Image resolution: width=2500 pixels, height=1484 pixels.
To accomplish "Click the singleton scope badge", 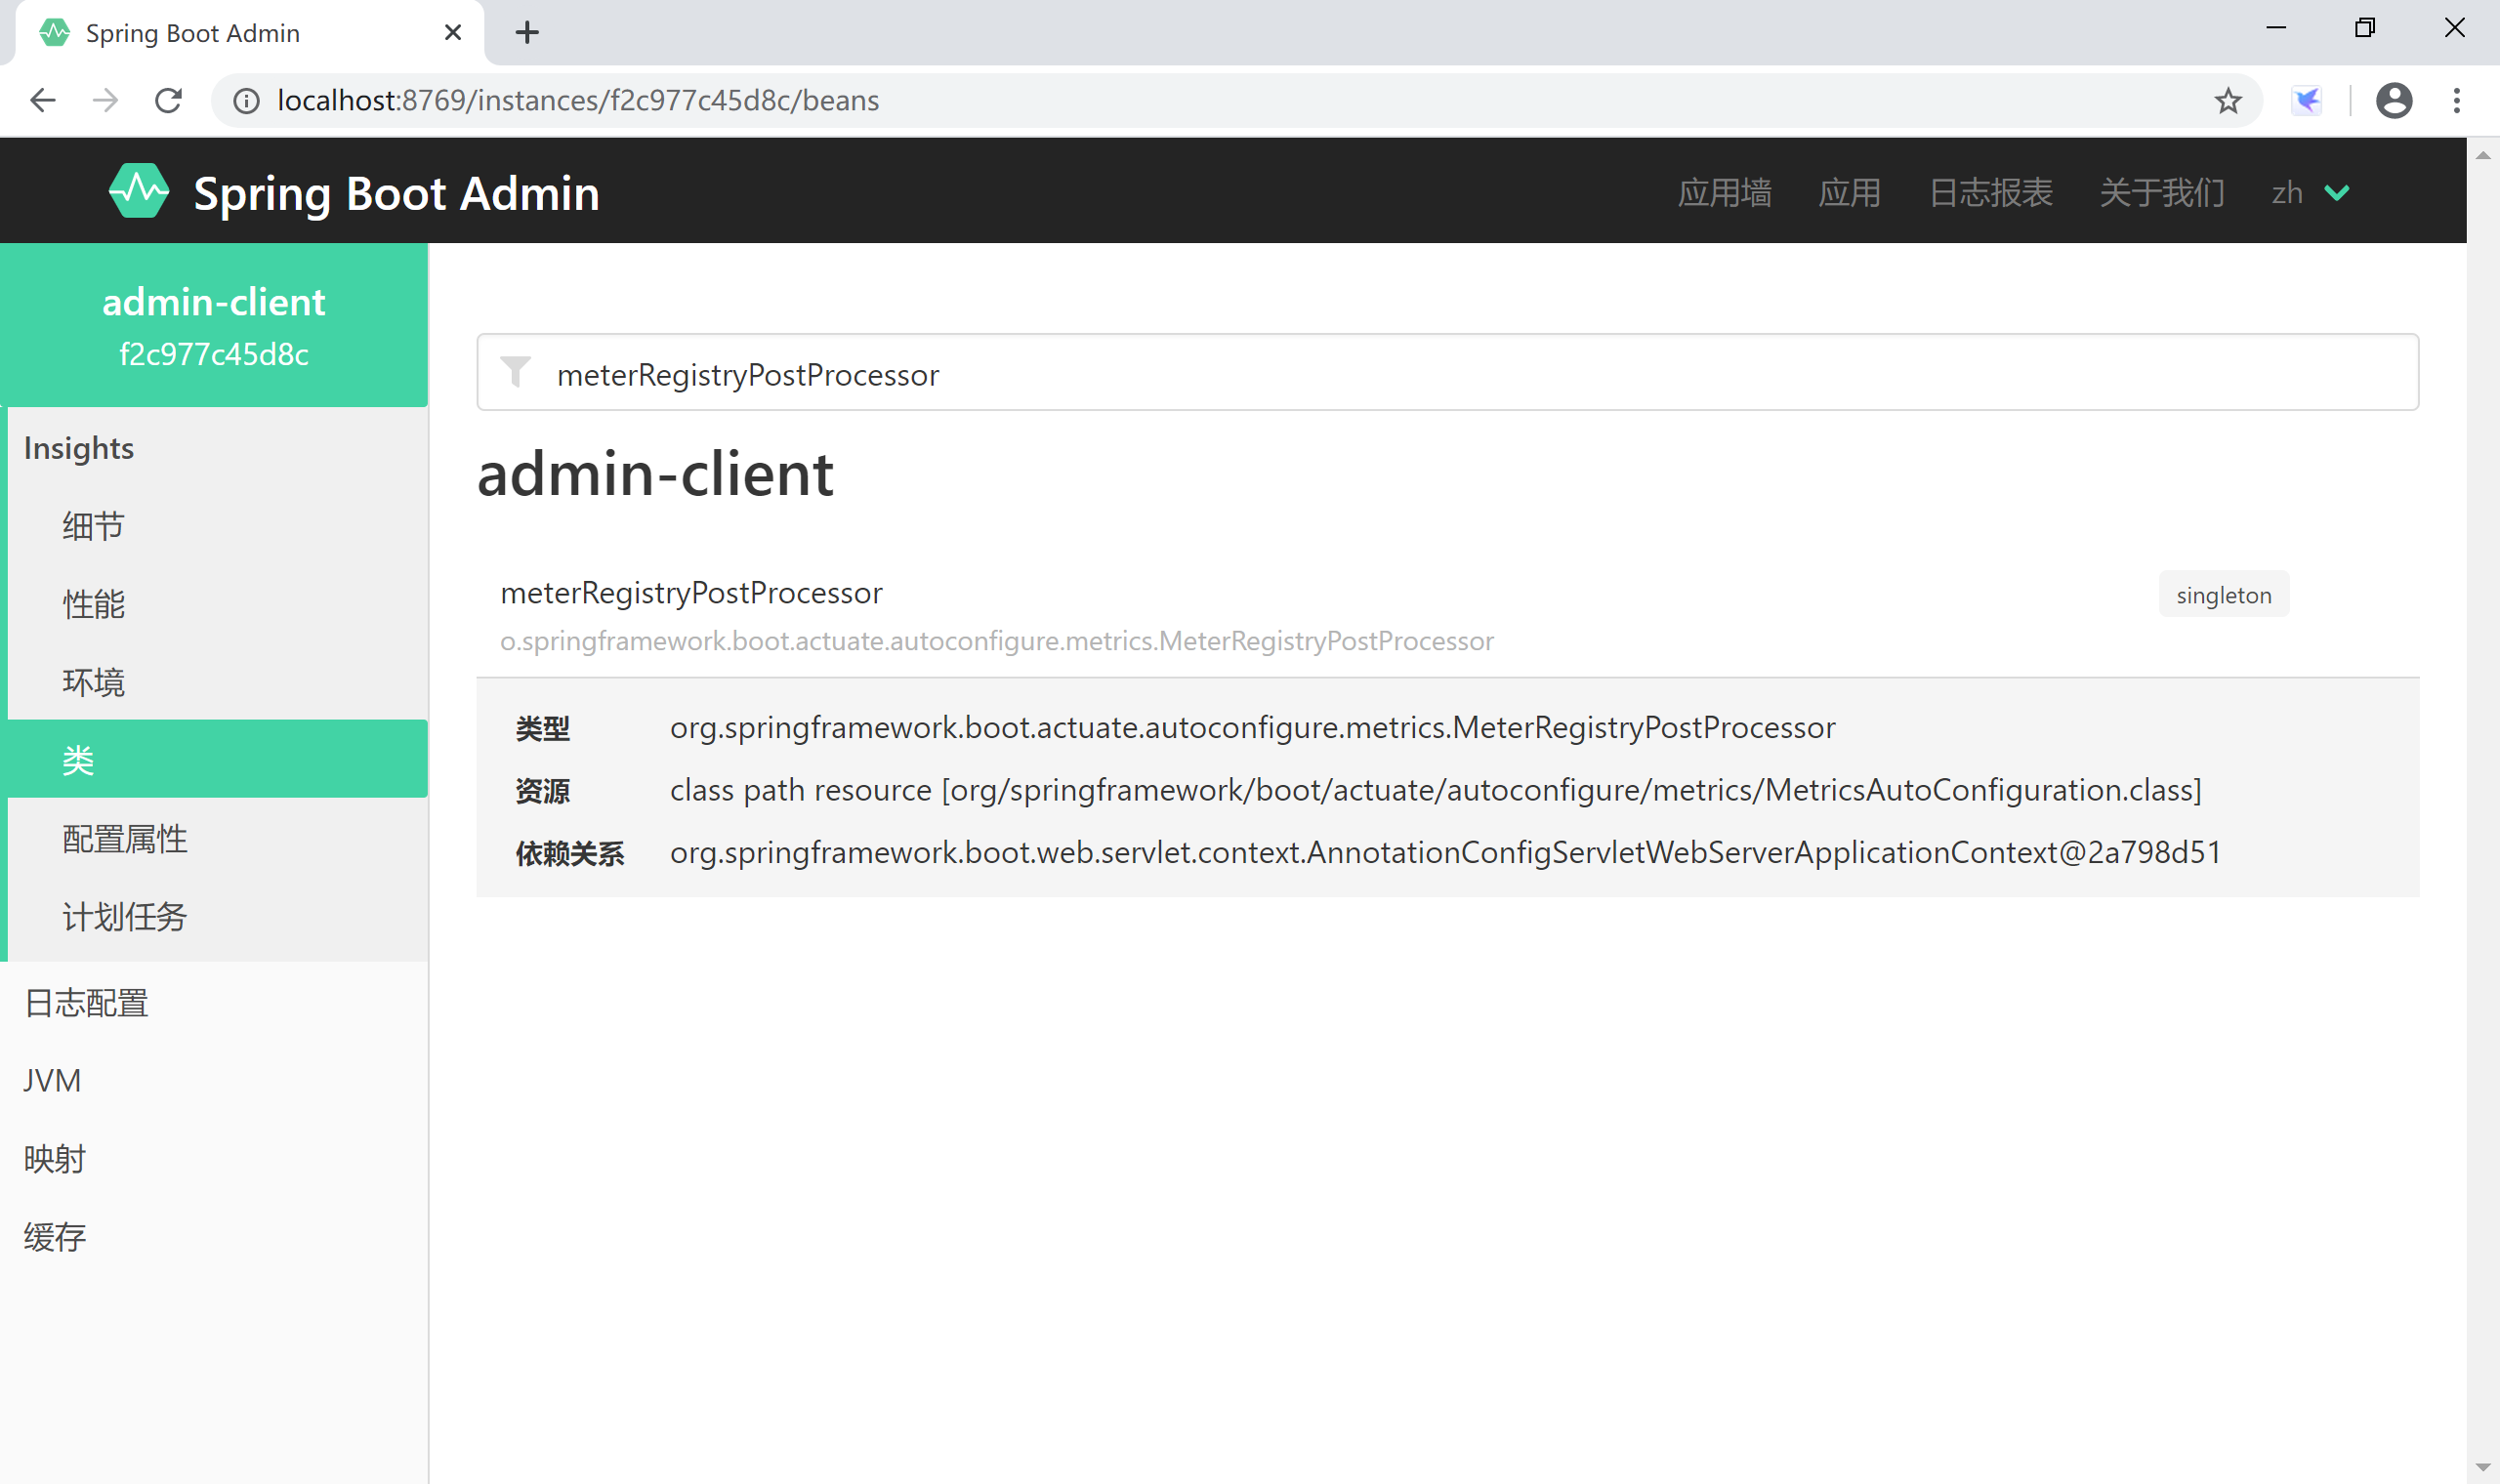I will tap(2223, 594).
